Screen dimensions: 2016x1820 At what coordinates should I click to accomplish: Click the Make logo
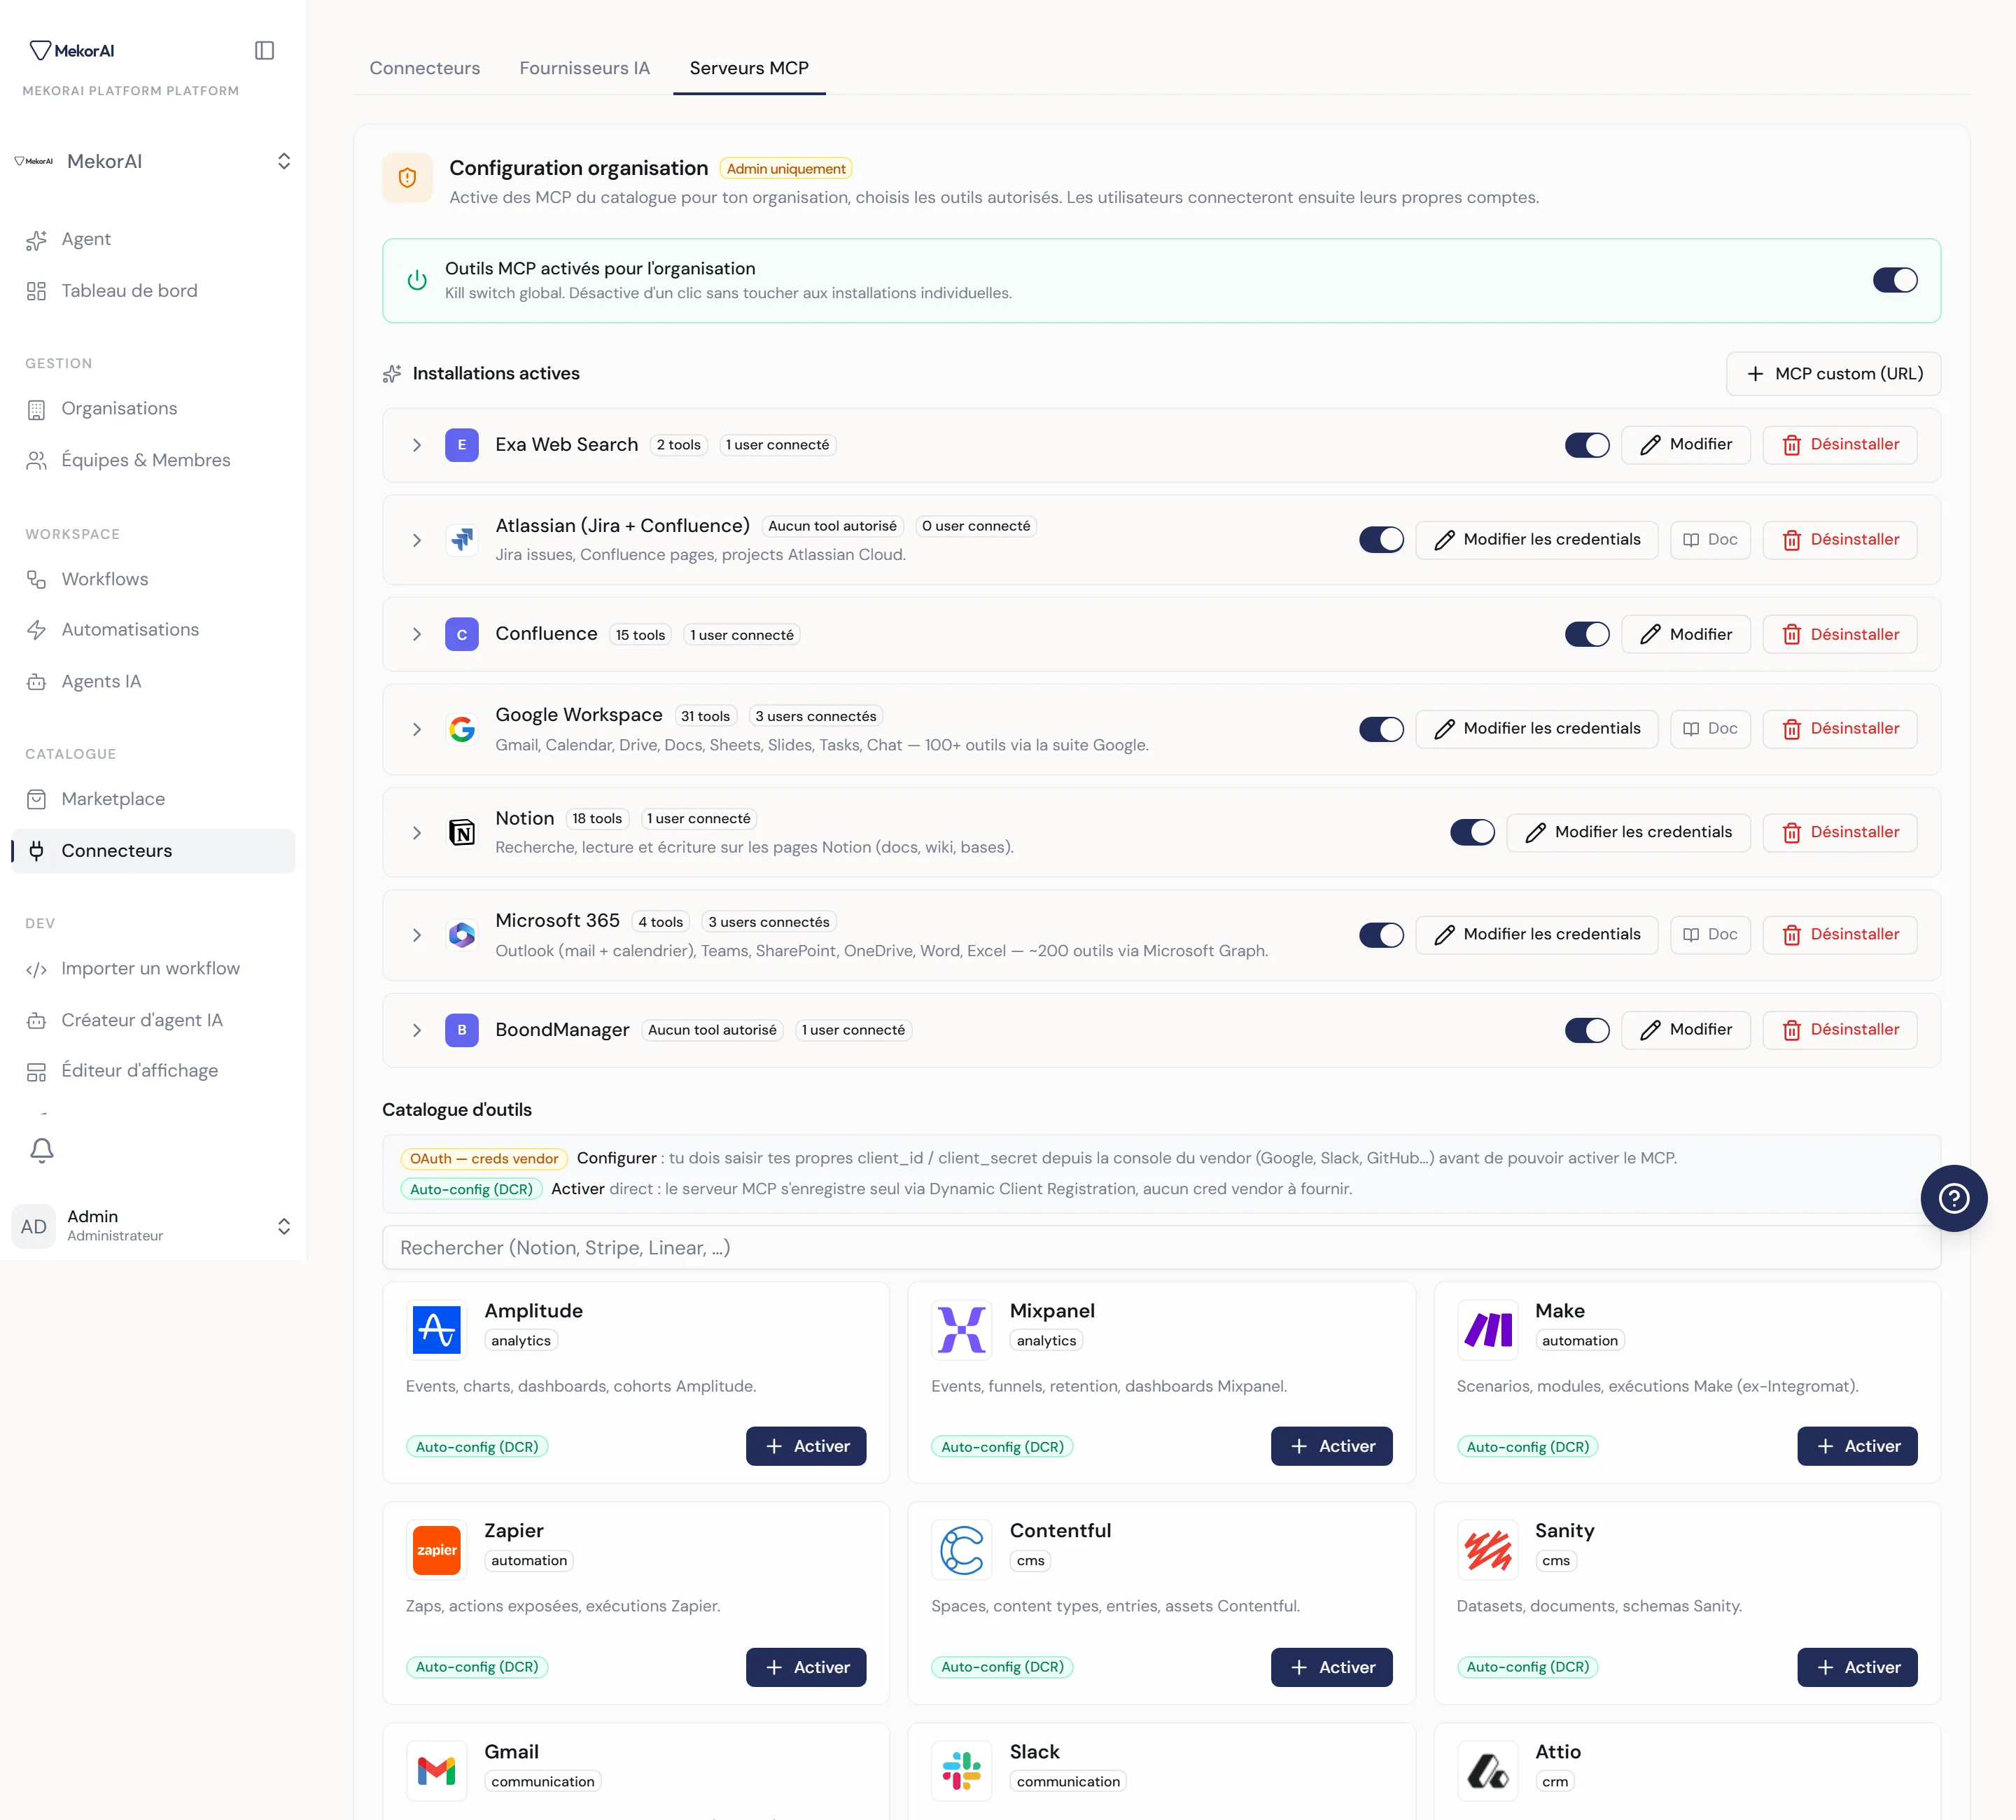[x=1487, y=1330]
